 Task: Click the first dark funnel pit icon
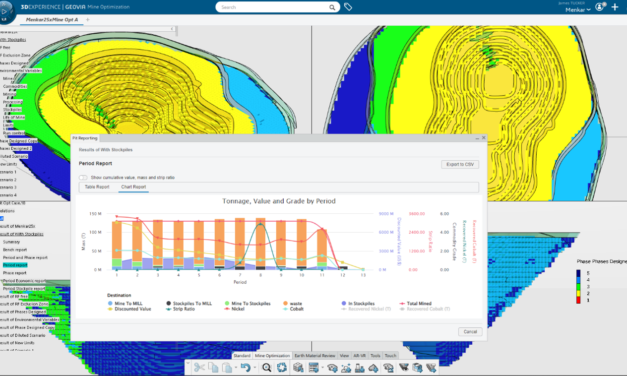403,367
